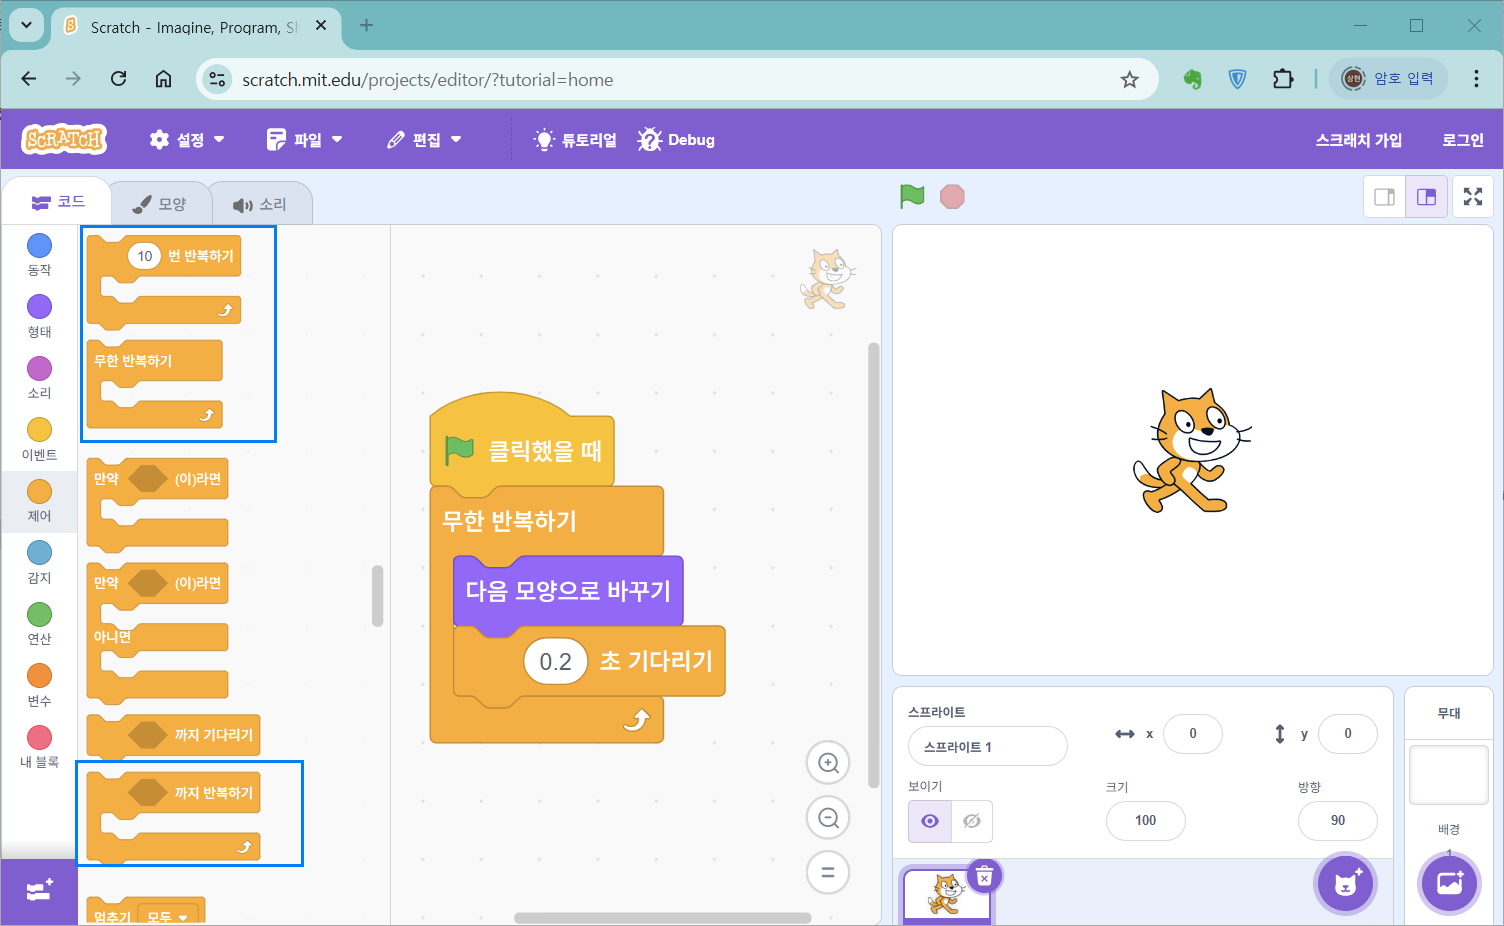
Task: Reload the browser page
Action: (118, 79)
